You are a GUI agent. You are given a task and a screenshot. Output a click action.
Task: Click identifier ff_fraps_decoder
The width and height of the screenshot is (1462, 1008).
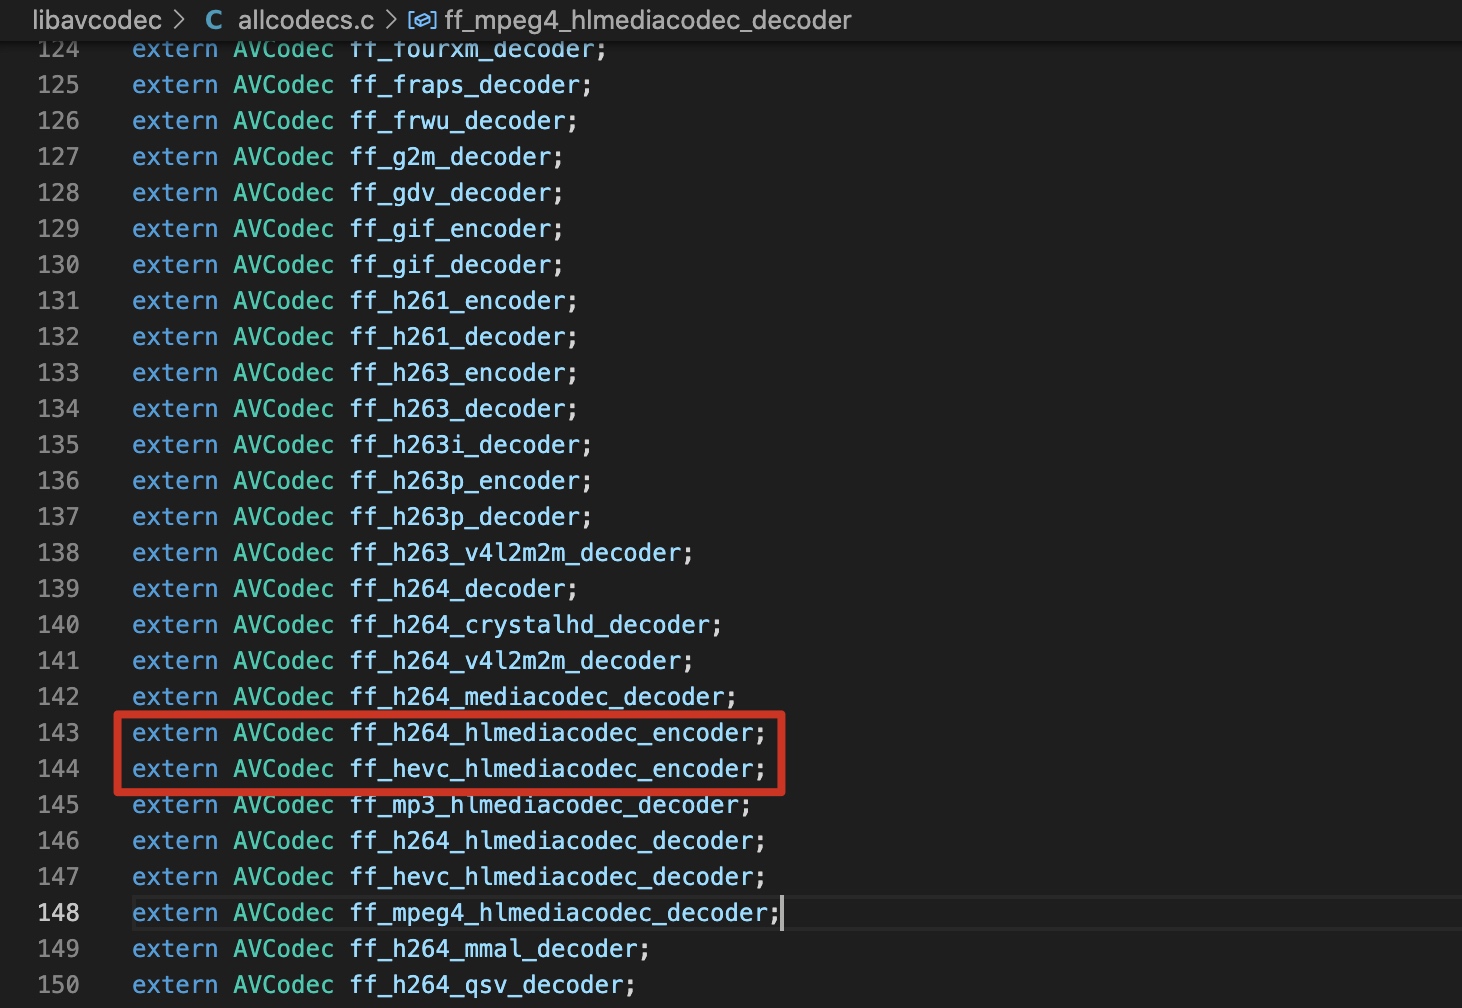465,85
